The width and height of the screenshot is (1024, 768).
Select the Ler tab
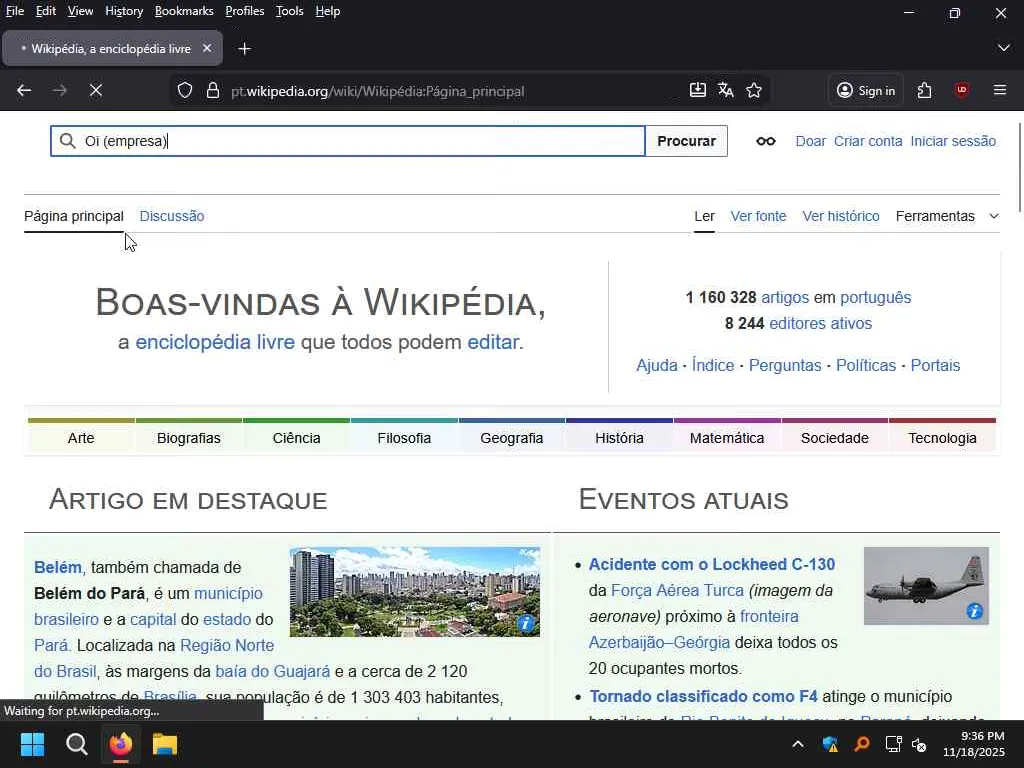click(704, 216)
